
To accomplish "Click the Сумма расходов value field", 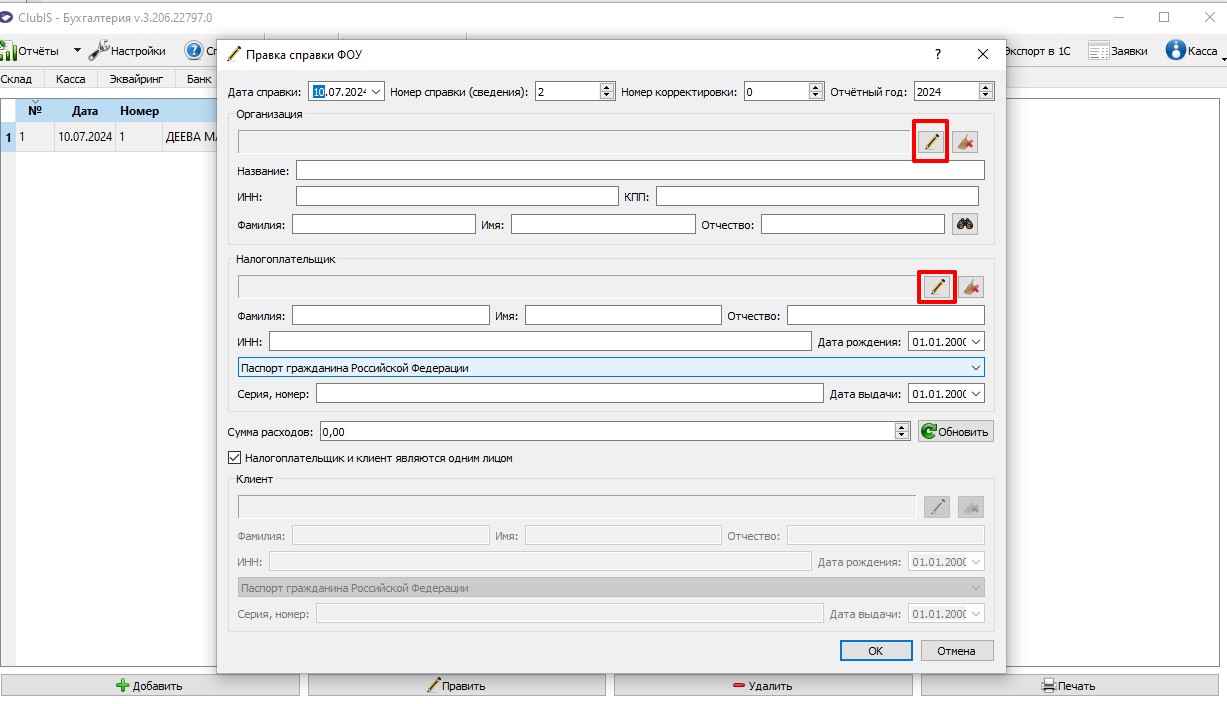I will pyautogui.click(x=607, y=432).
